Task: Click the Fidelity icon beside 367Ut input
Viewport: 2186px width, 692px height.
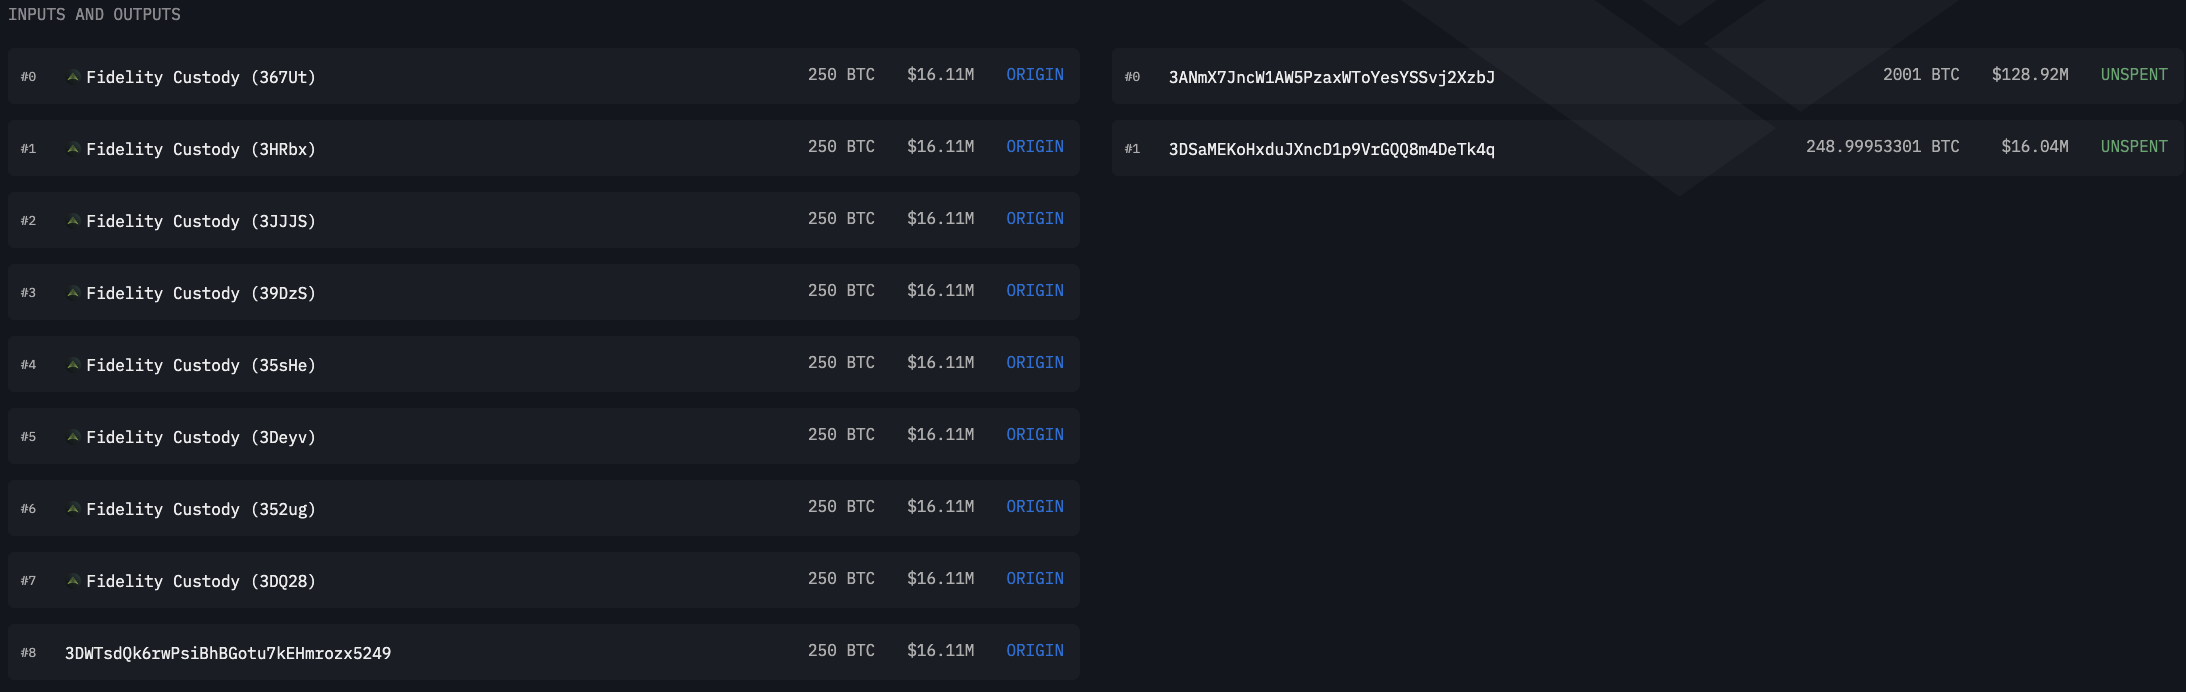Action: [73, 76]
